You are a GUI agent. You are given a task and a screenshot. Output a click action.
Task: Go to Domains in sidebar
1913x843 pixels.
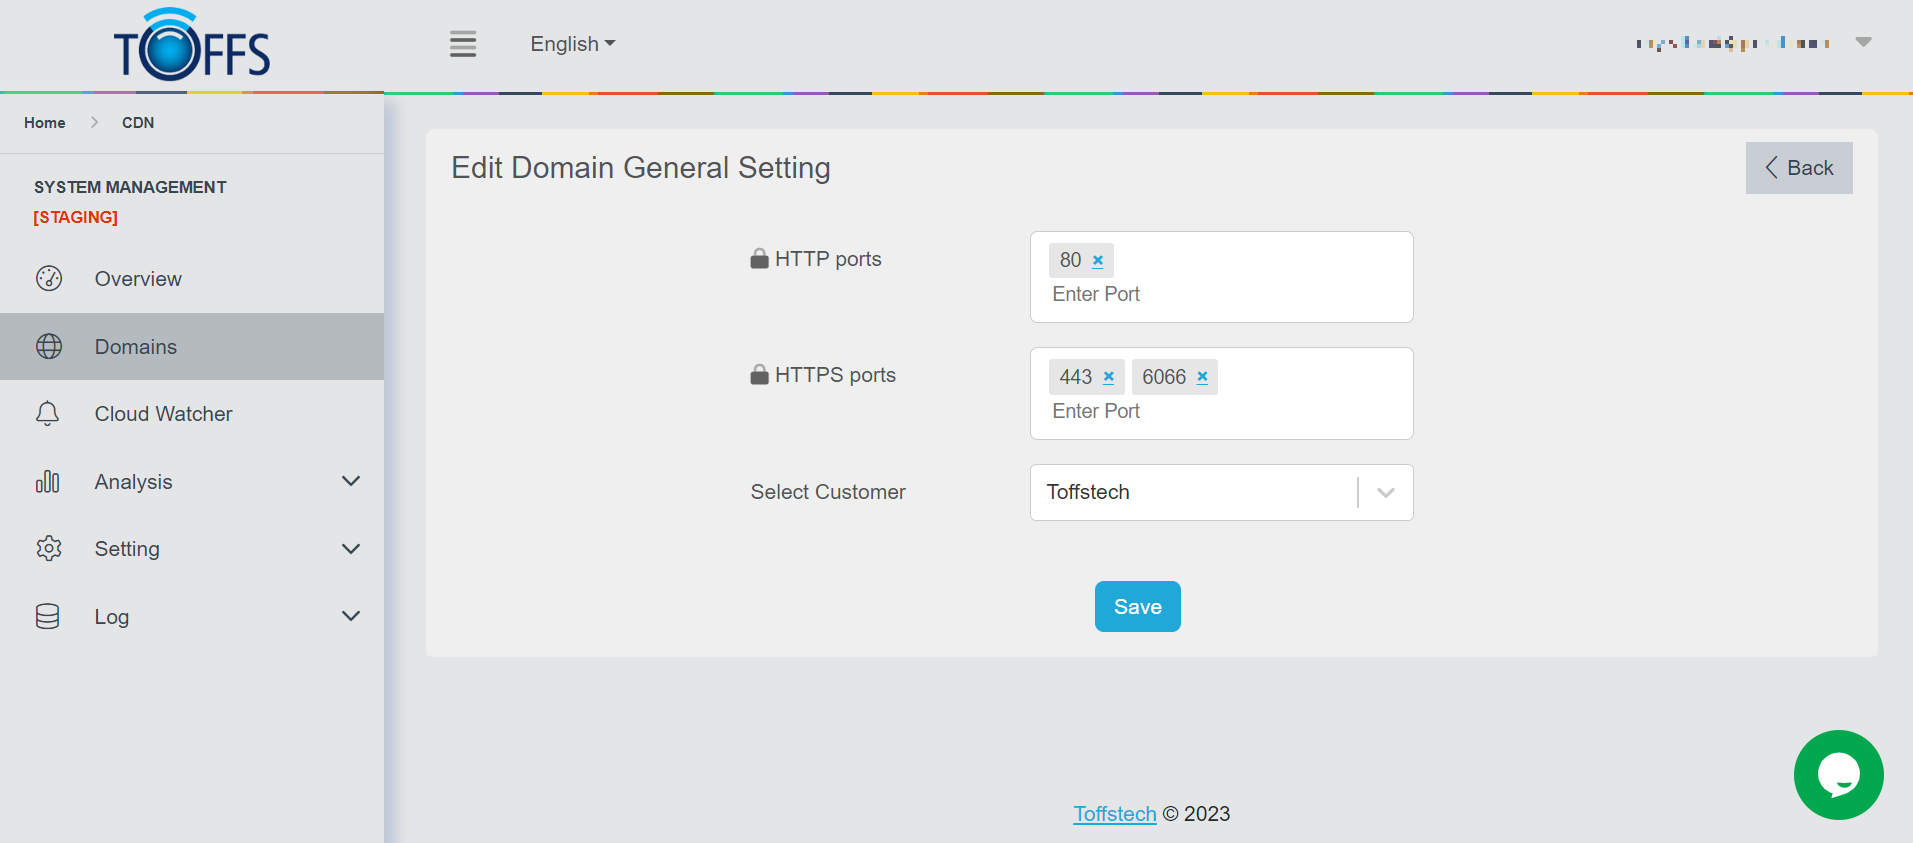point(136,347)
